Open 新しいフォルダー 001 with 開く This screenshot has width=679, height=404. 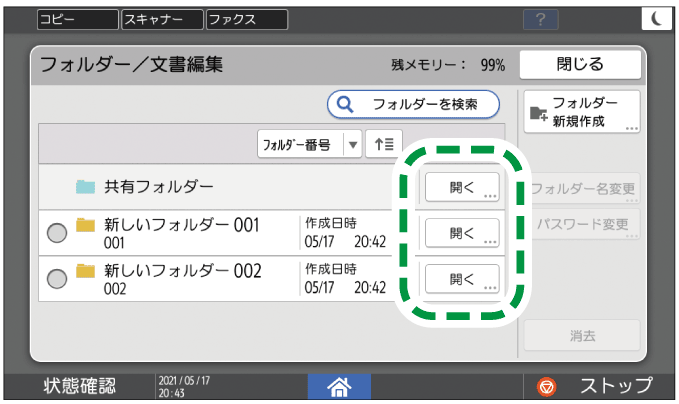point(462,233)
